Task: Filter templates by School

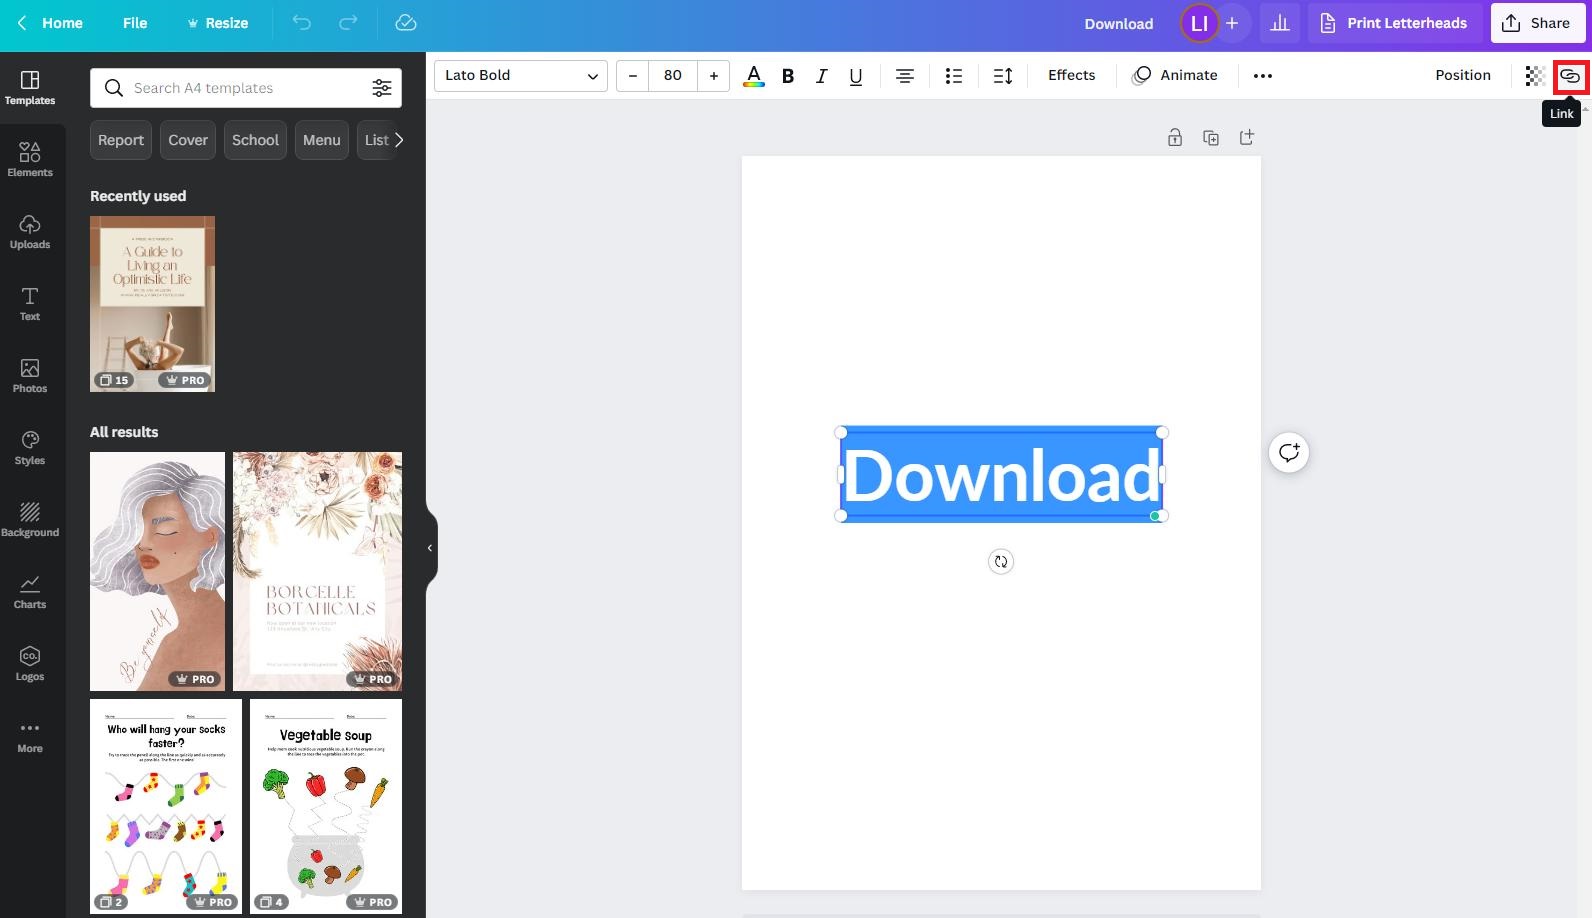Action: [x=255, y=140]
